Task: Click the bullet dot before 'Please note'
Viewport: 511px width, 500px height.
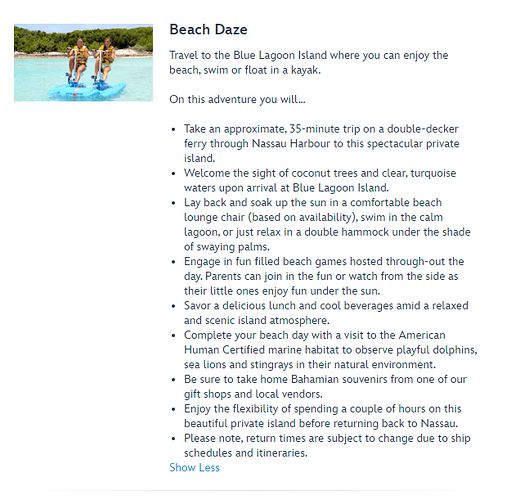Action: pos(173,439)
